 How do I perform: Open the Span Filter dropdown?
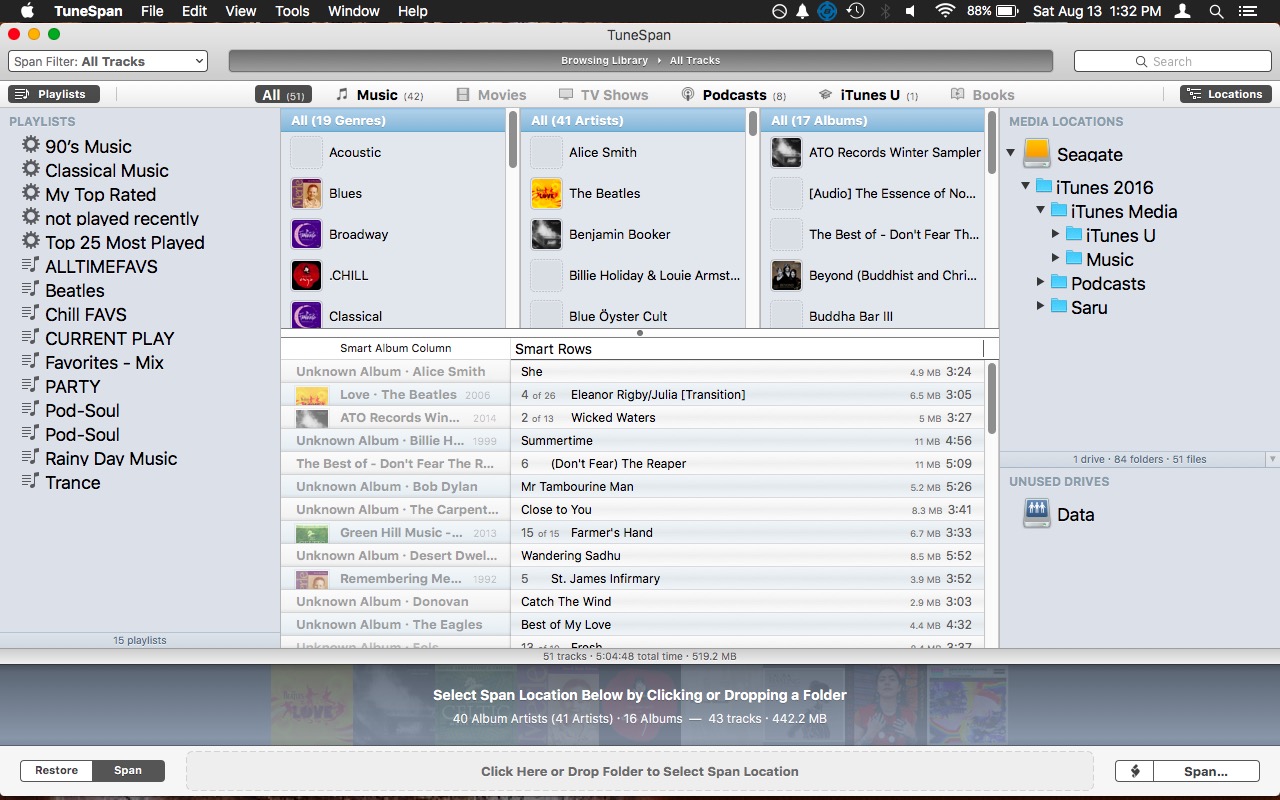(x=108, y=61)
